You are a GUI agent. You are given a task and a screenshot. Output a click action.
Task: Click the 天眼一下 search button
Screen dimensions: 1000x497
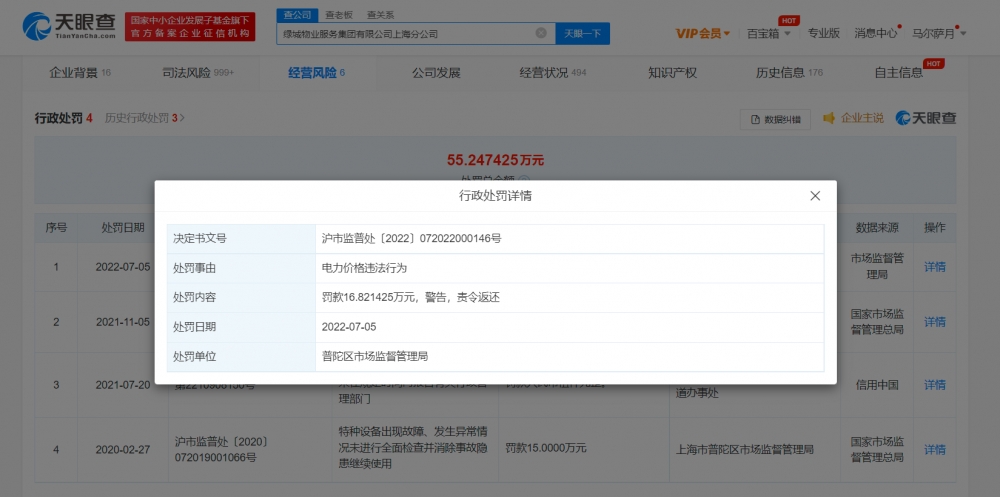582,33
